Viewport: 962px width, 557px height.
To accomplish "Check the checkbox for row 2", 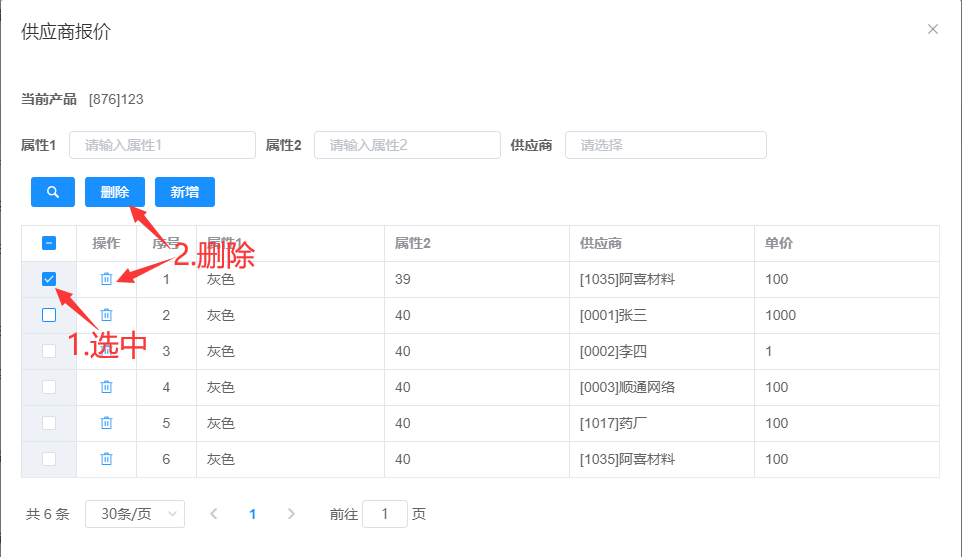I will click(x=49, y=315).
